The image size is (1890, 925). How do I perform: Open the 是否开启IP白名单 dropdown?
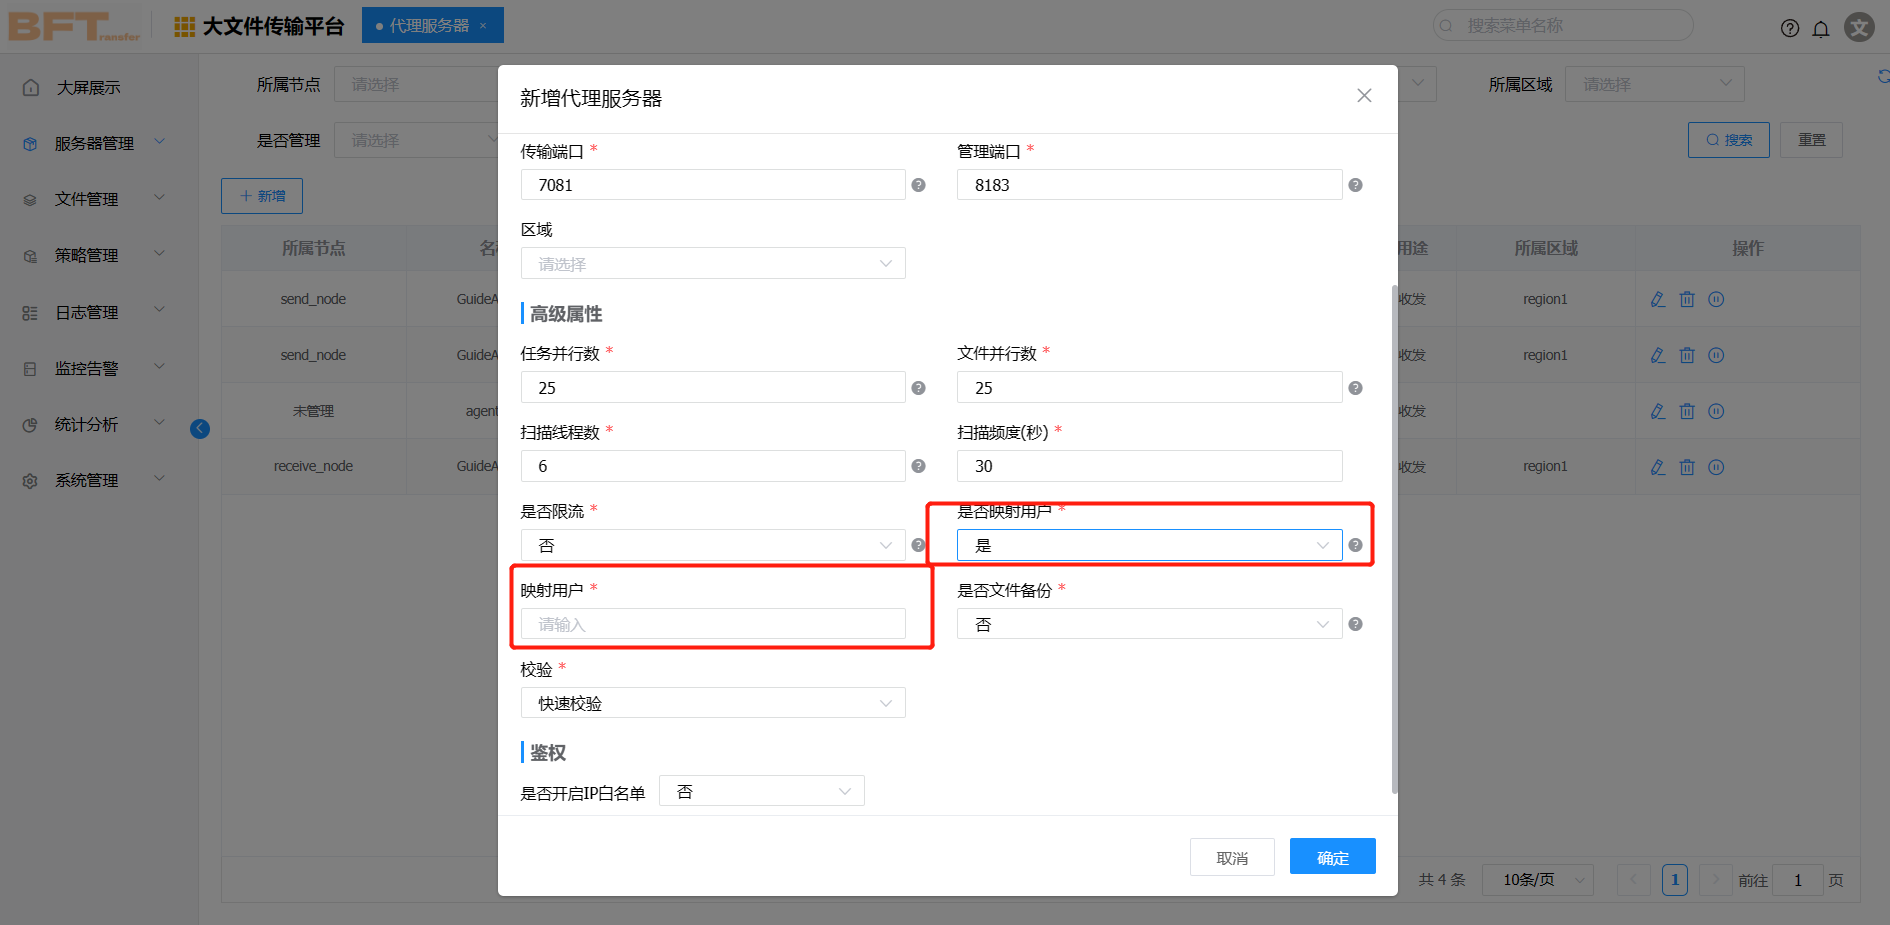point(761,792)
